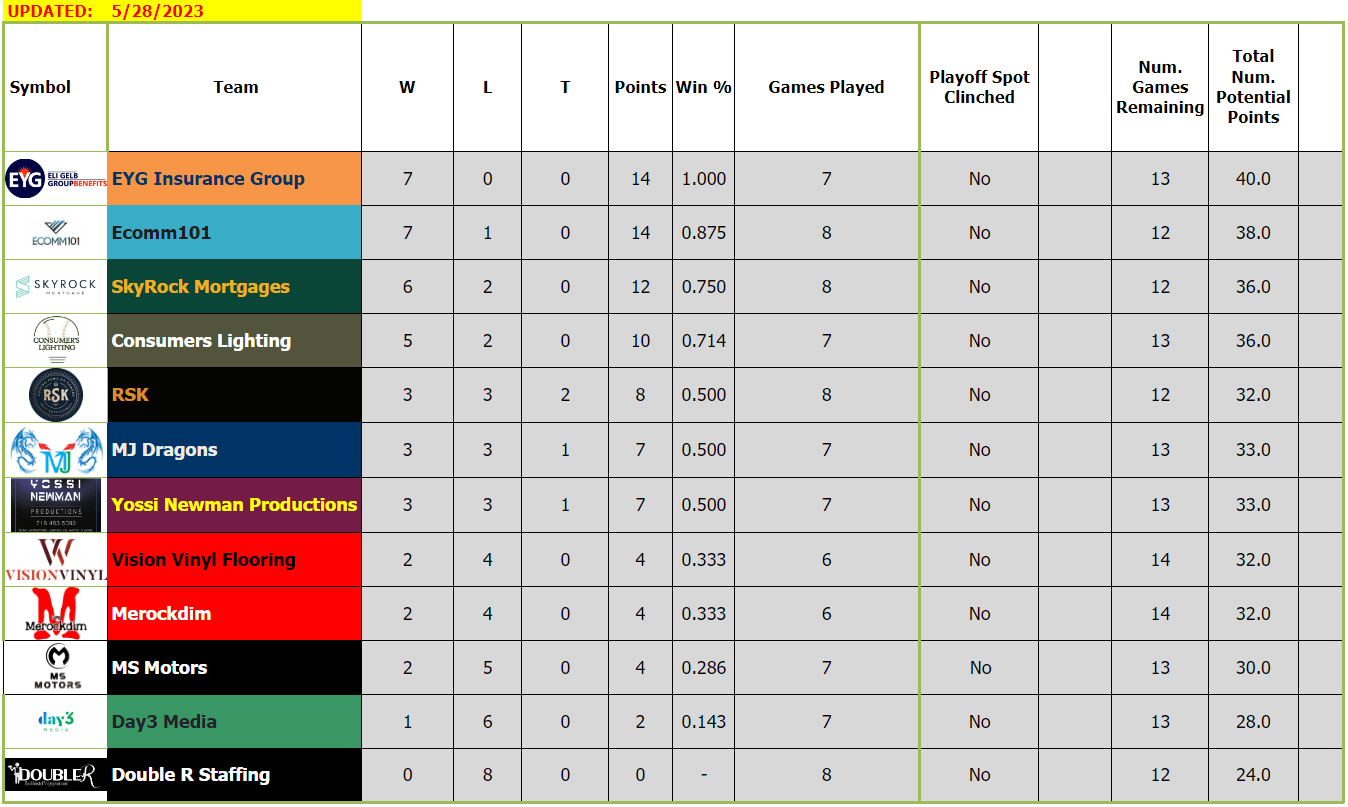
Task: Click the Merockdim logo
Action: click(56, 614)
